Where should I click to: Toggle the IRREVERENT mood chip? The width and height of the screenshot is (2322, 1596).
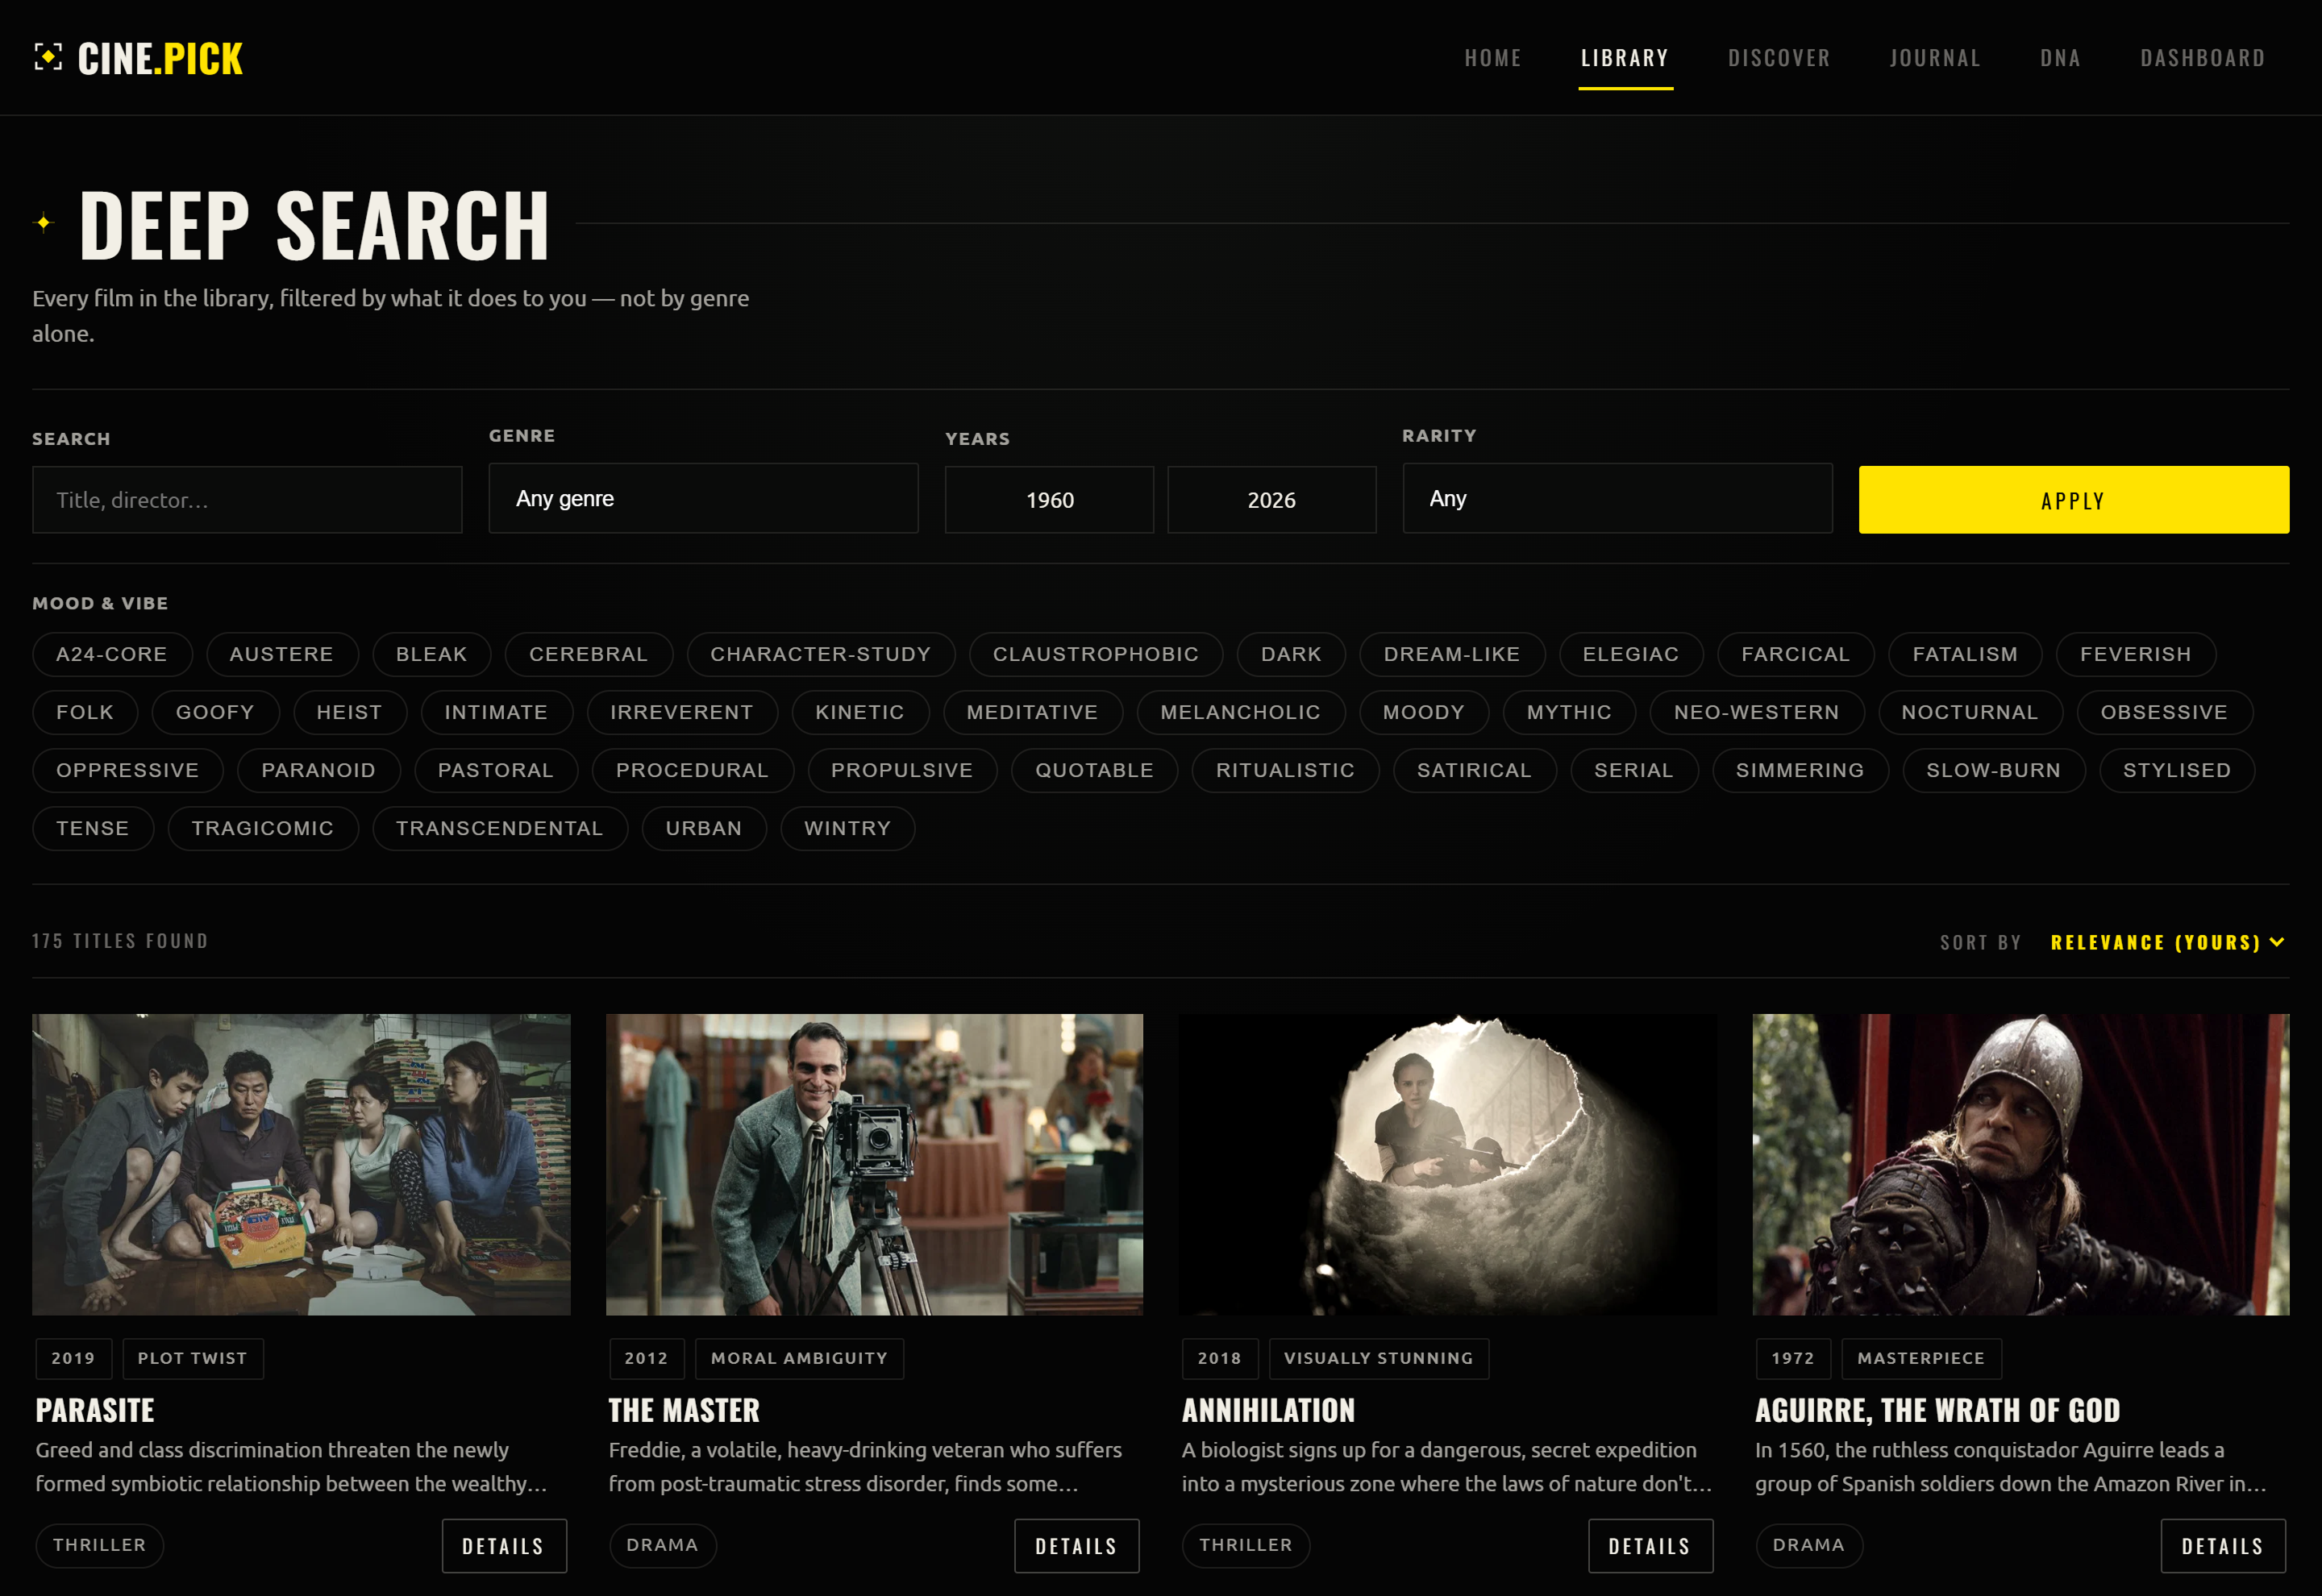point(681,712)
